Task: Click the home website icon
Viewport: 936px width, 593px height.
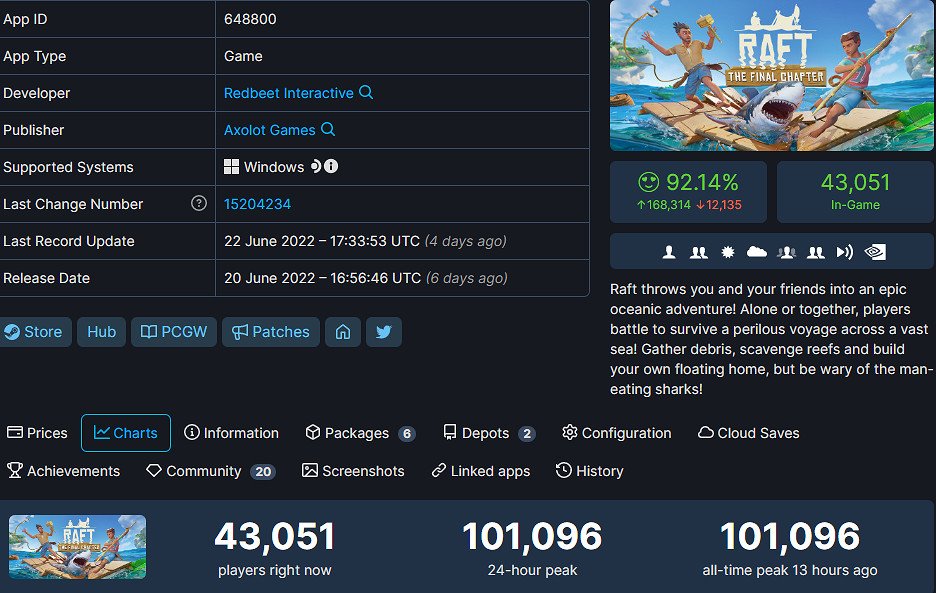Action: (x=343, y=331)
